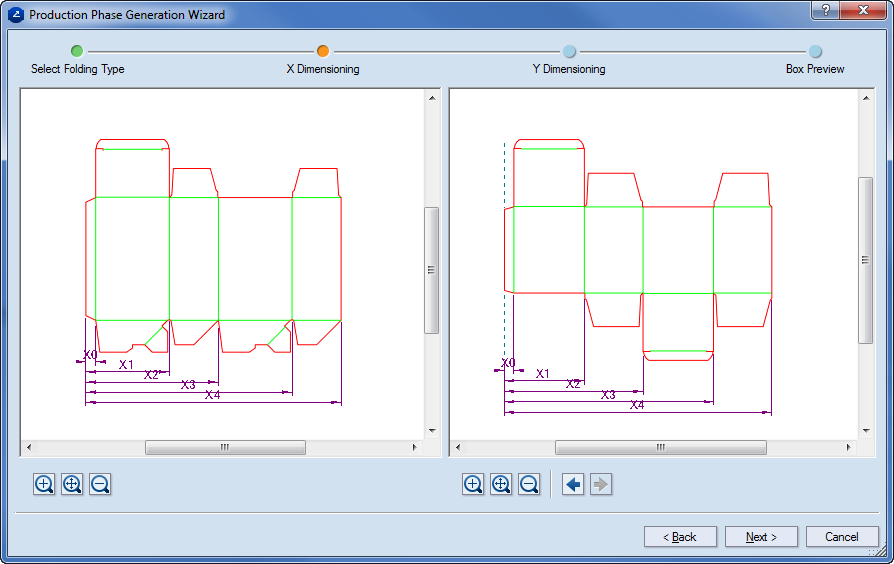Image resolution: width=894 pixels, height=564 pixels.
Task: Zoom out on the left preview pane
Action: 100,485
